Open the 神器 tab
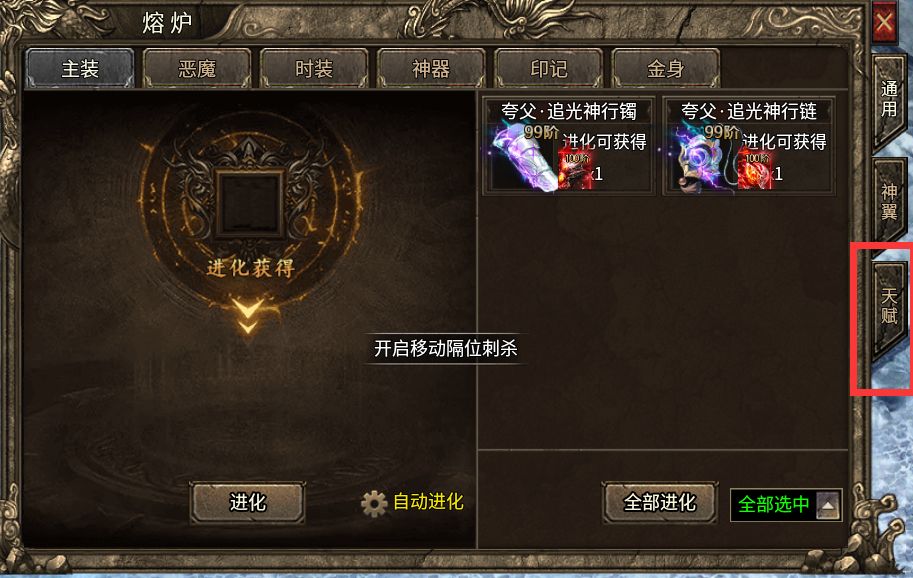 click(x=431, y=69)
